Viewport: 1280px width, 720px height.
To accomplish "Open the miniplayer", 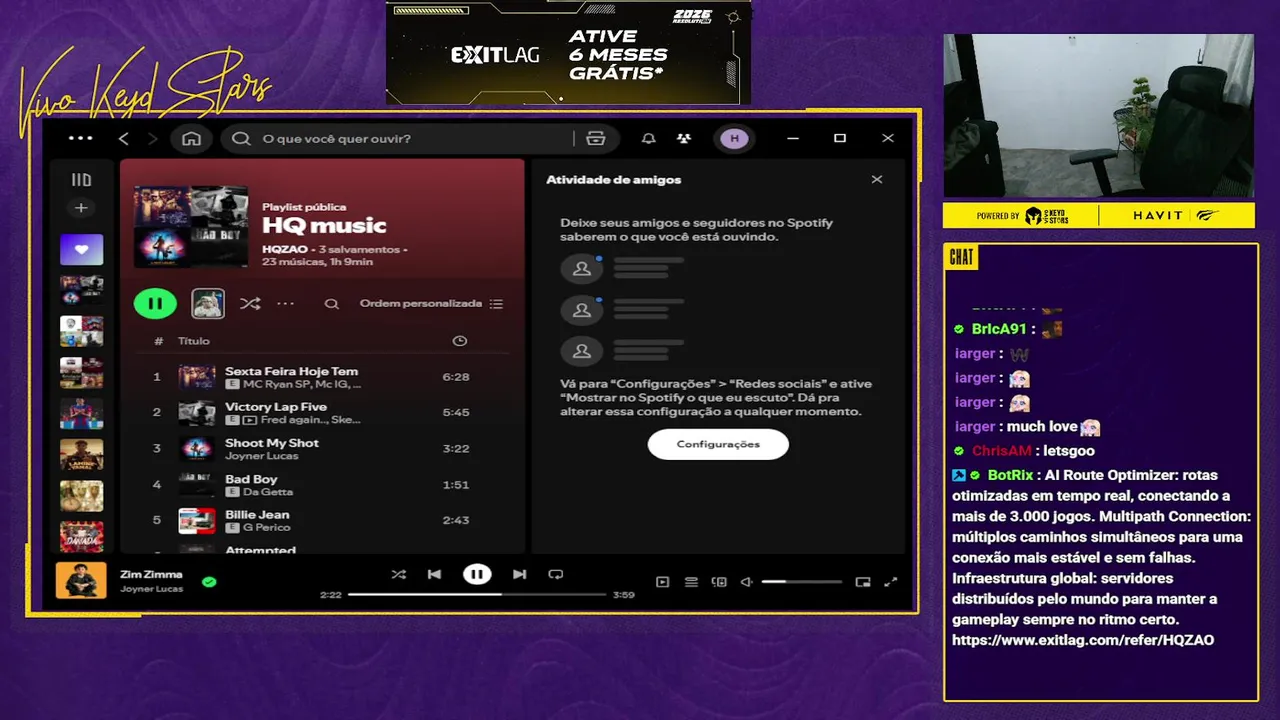I will click(863, 582).
